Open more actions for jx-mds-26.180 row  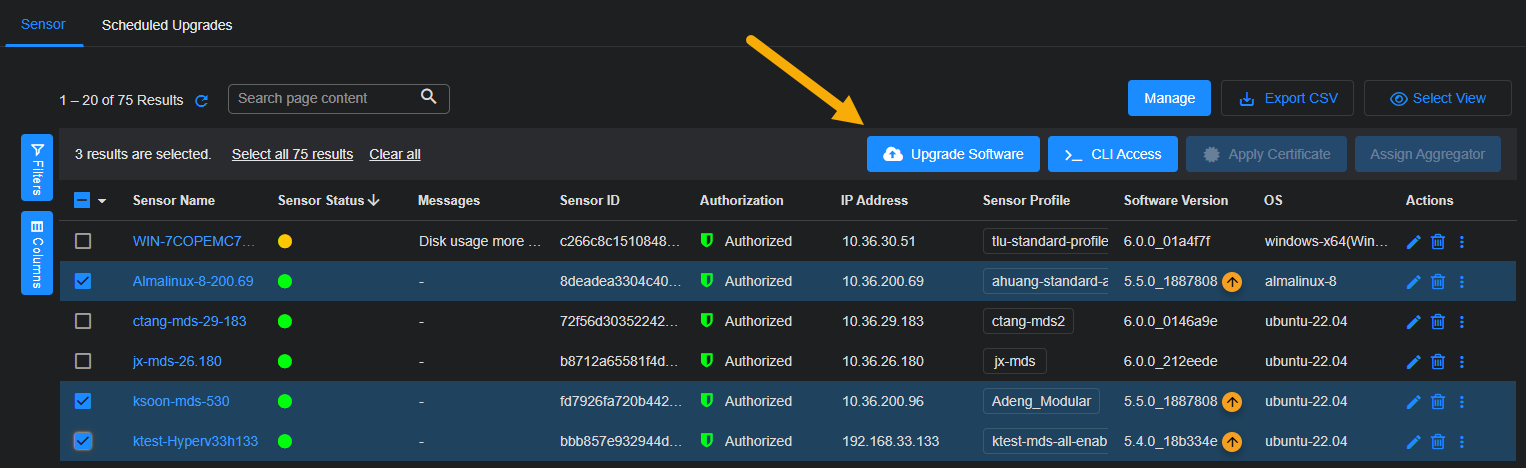[x=1461, y=362]
